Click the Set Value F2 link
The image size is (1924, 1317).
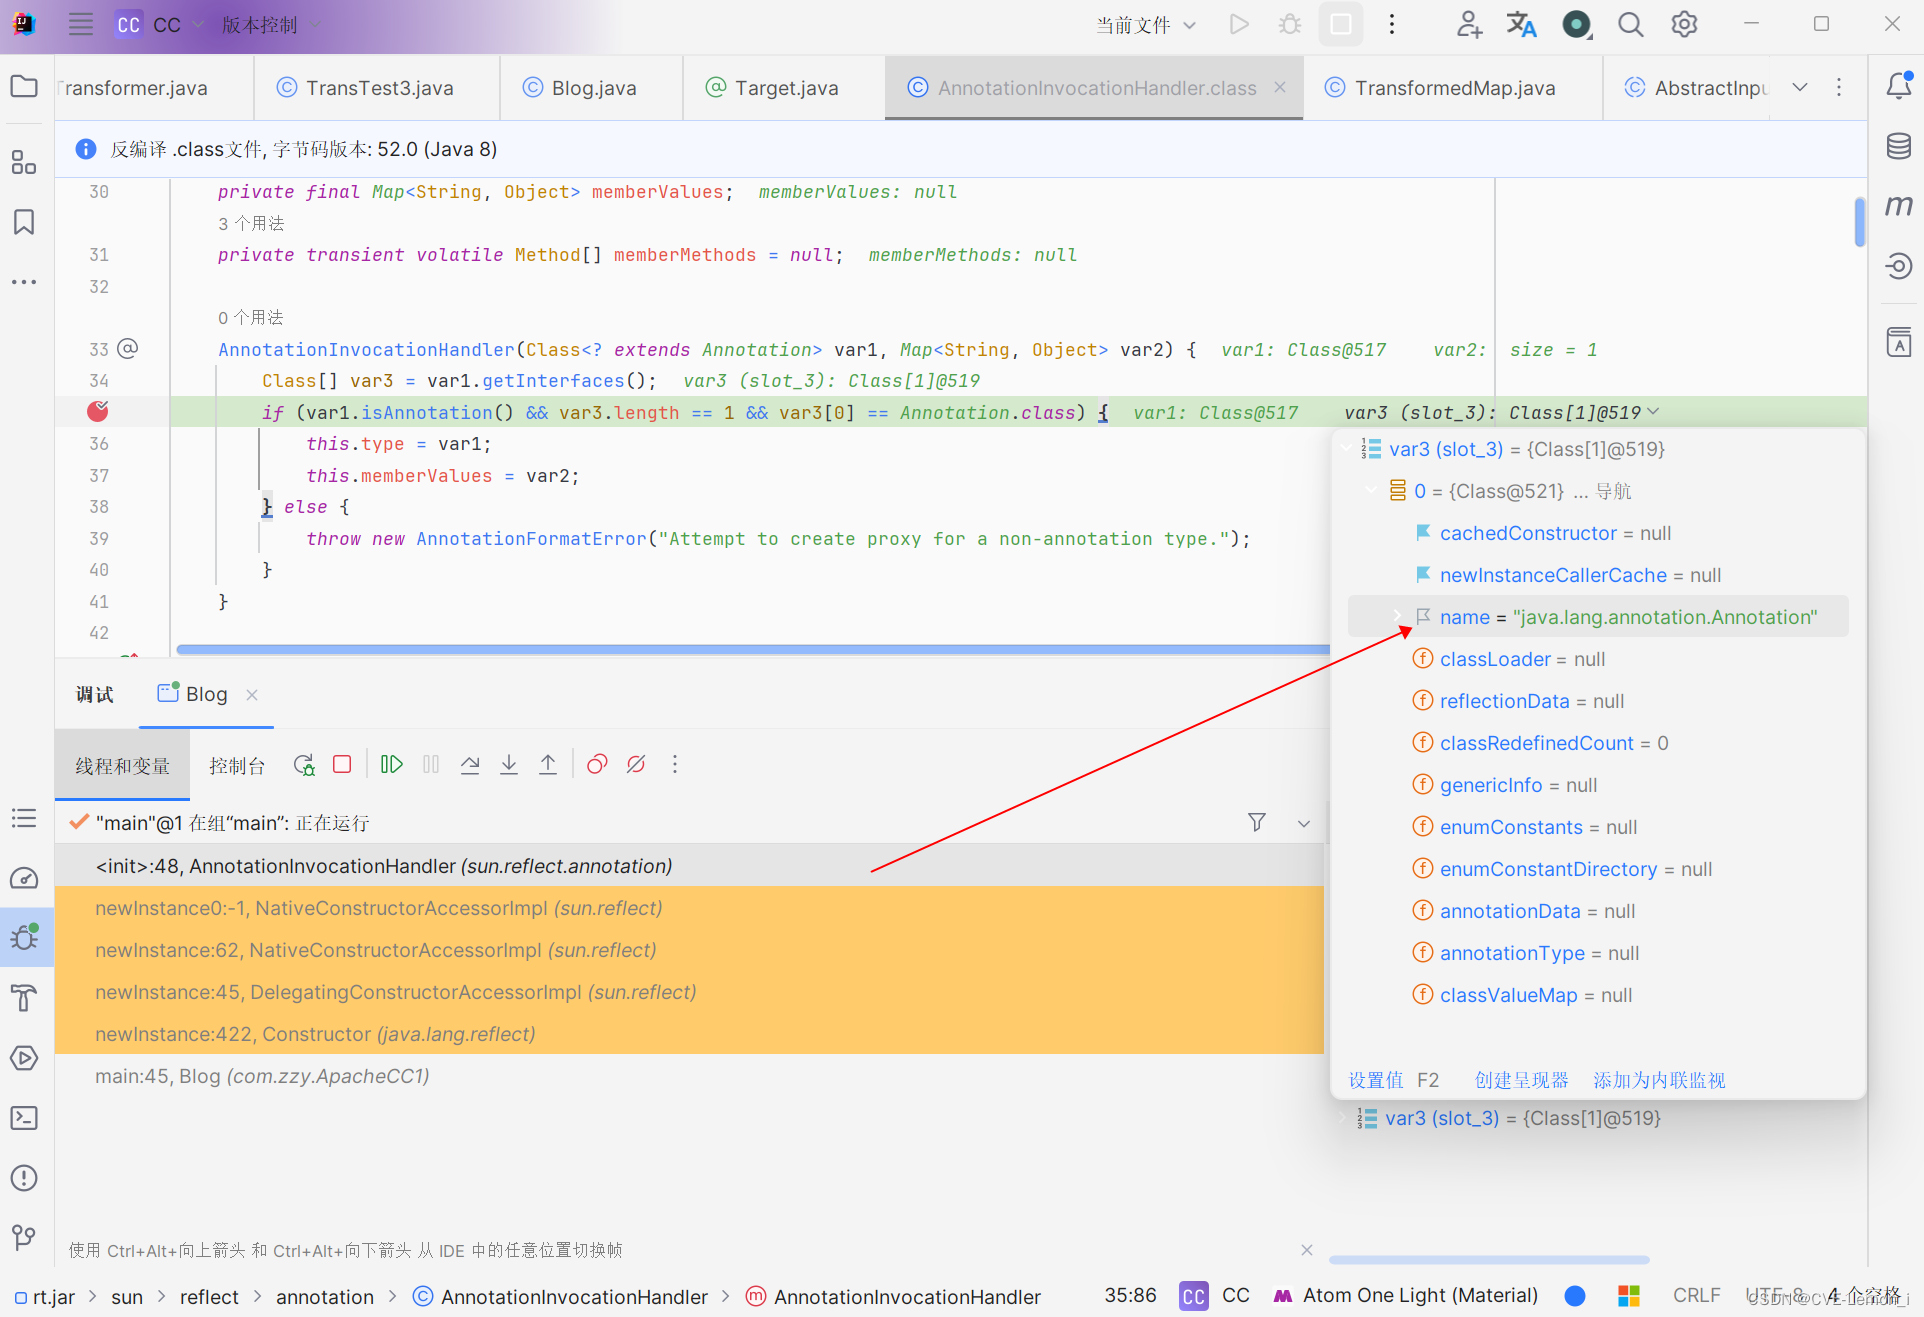pyautogui.click(x=1394, y=1080)
